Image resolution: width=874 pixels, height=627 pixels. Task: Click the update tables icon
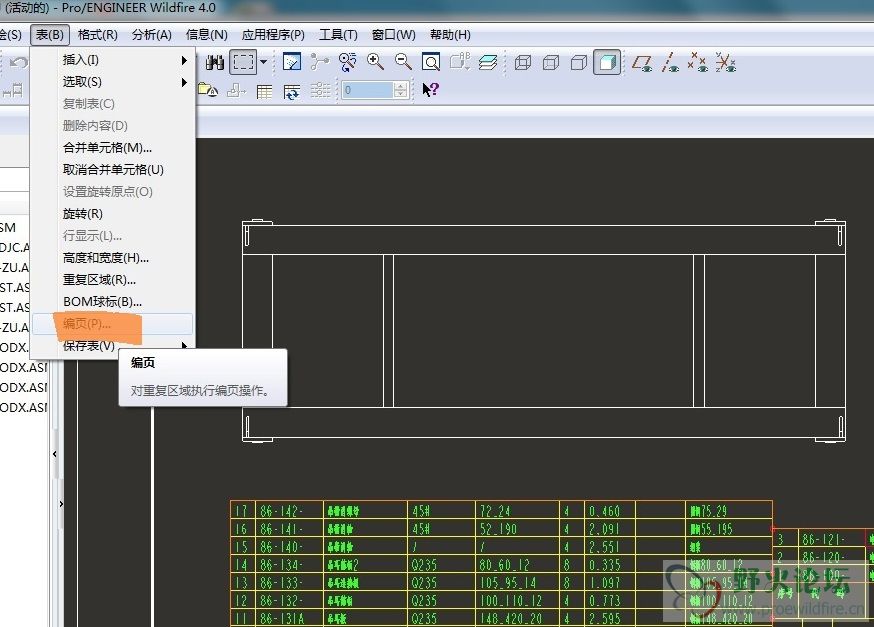(292, 91)
